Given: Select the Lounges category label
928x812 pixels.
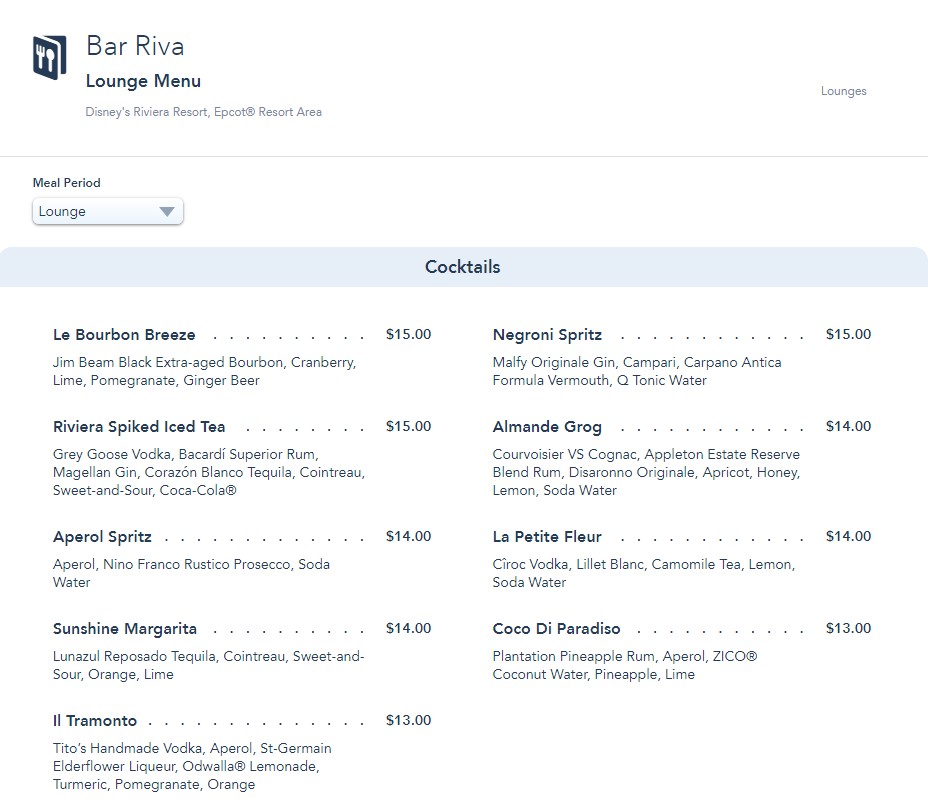Looking at the screenshot, I should 843,91.
